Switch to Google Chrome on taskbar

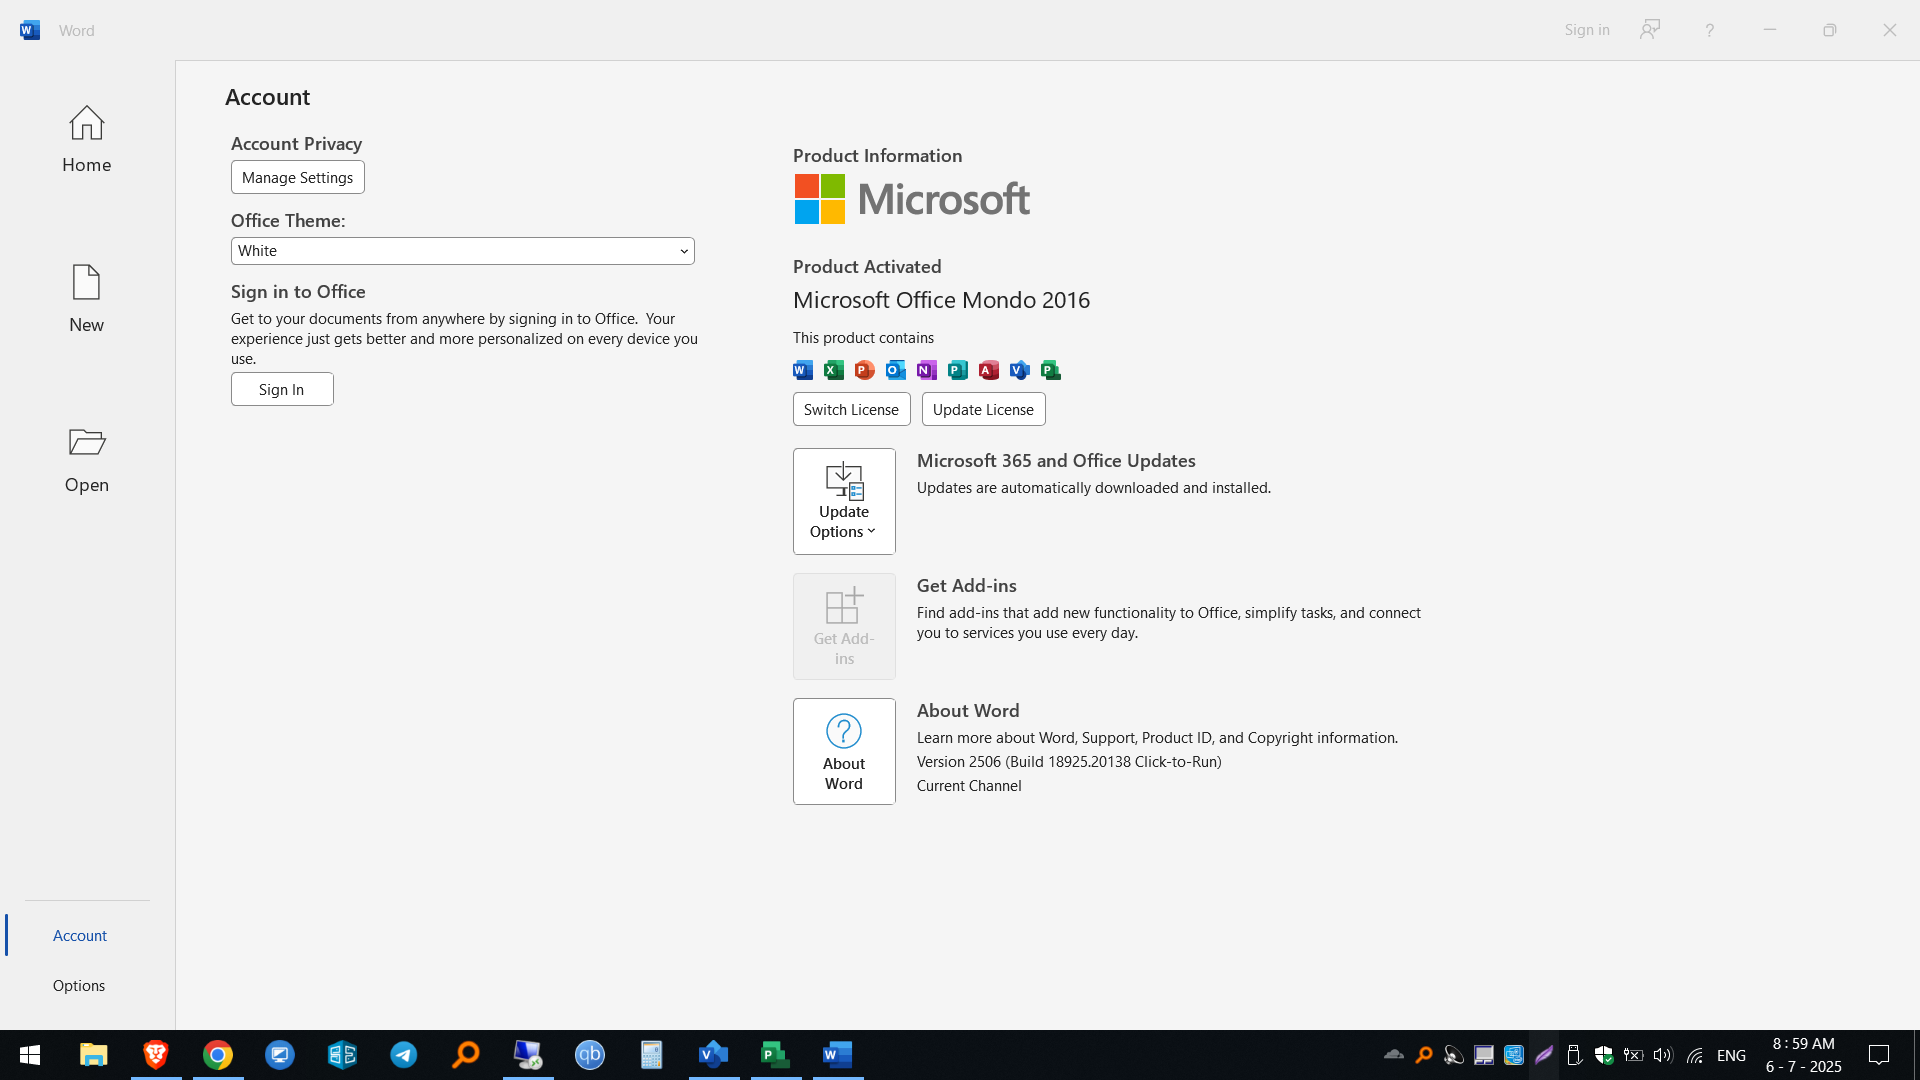click(218, 1055)
